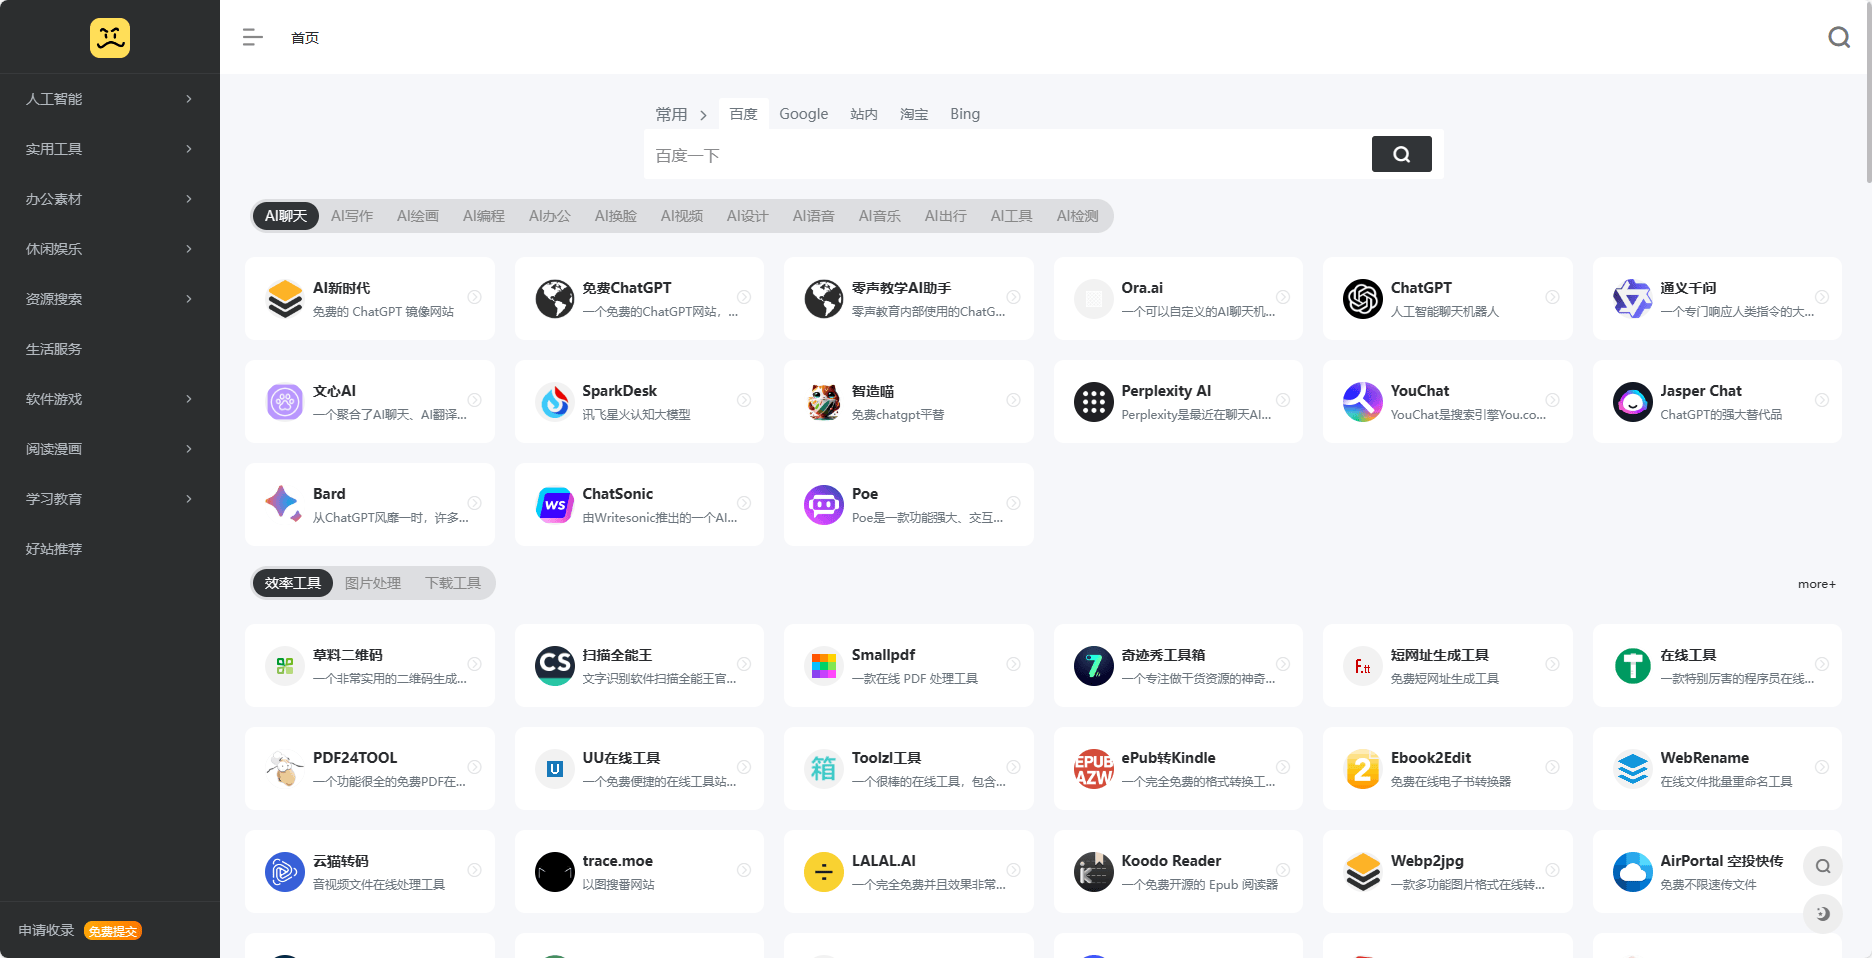Select the AI检测 tab
The height and width of the screenshot is (958, 1872).
pos(1078,216)
